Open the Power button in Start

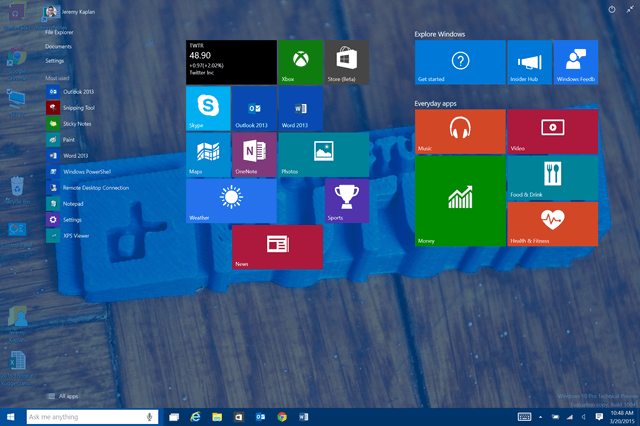(611, 9)
